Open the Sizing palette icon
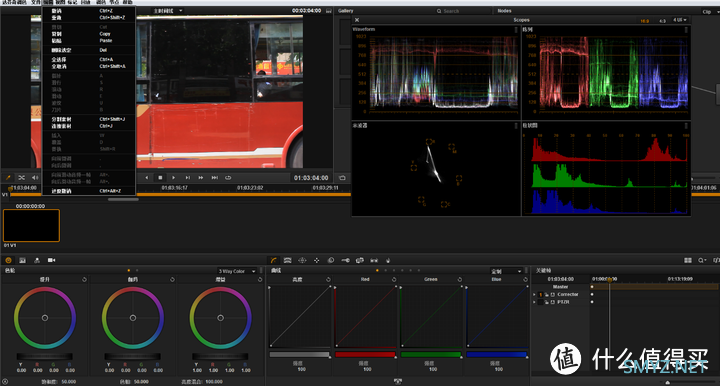 click(360, 260)
